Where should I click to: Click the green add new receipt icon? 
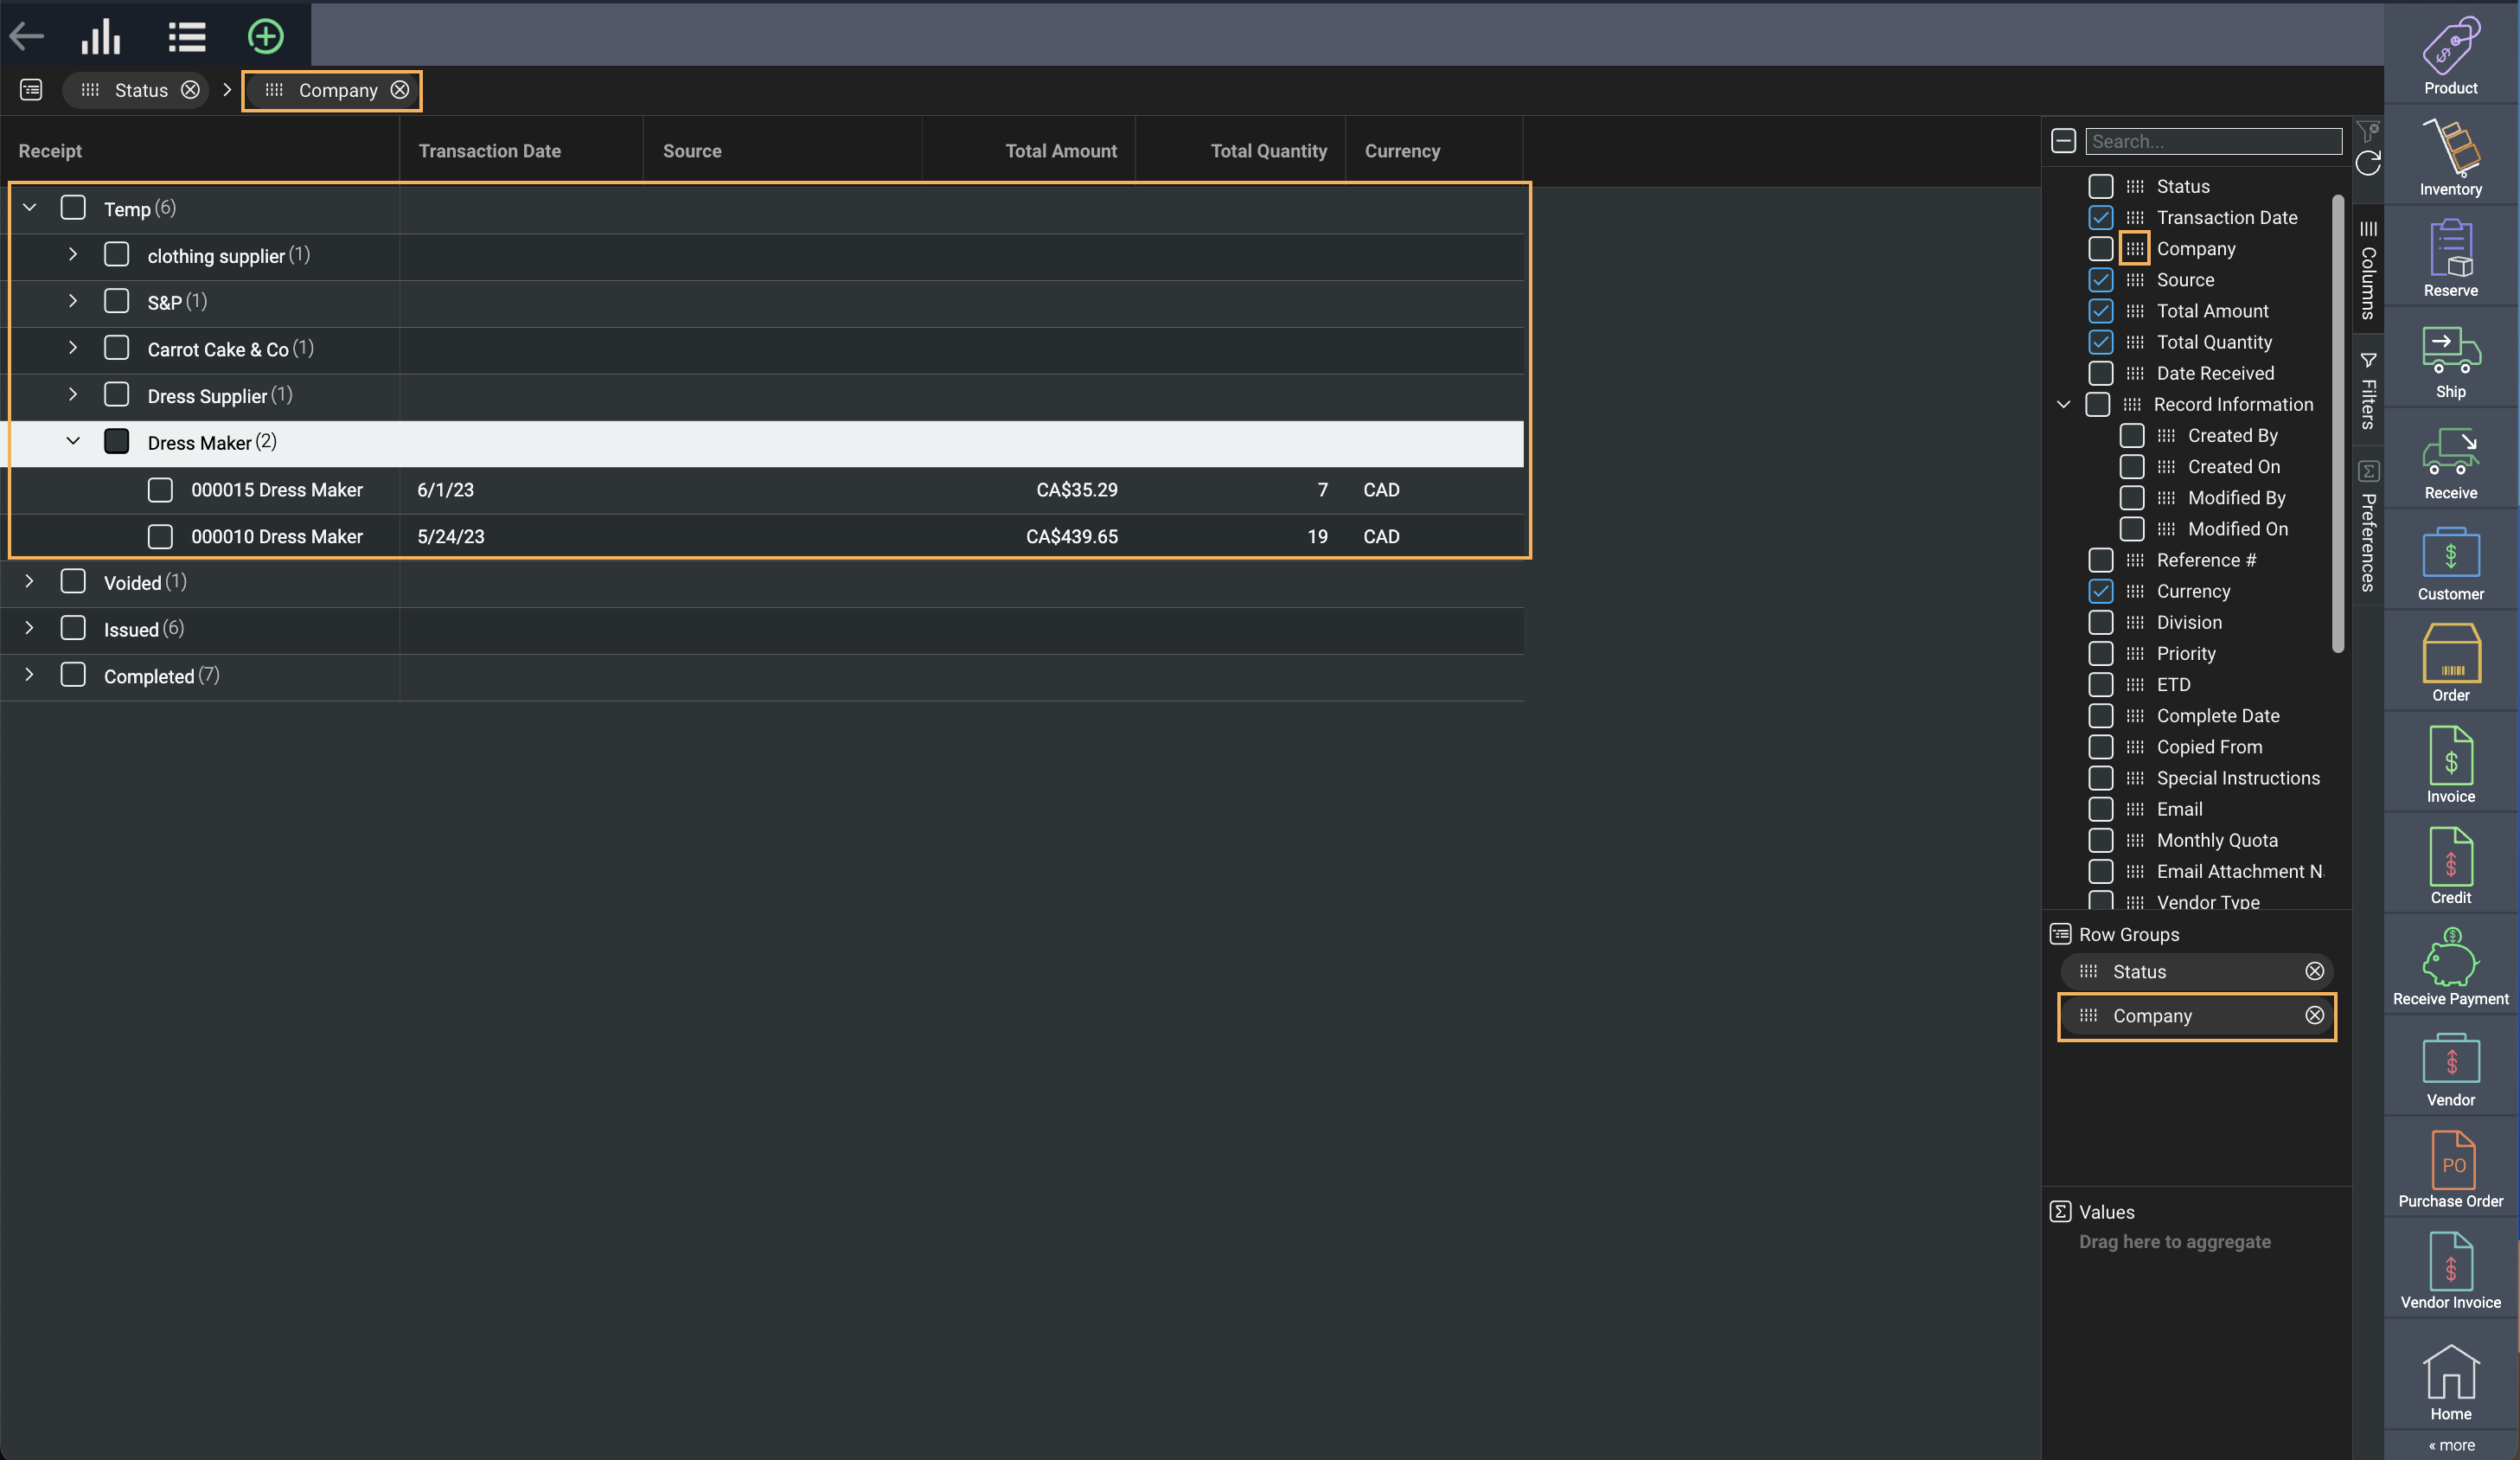click(x=265, y=37)
